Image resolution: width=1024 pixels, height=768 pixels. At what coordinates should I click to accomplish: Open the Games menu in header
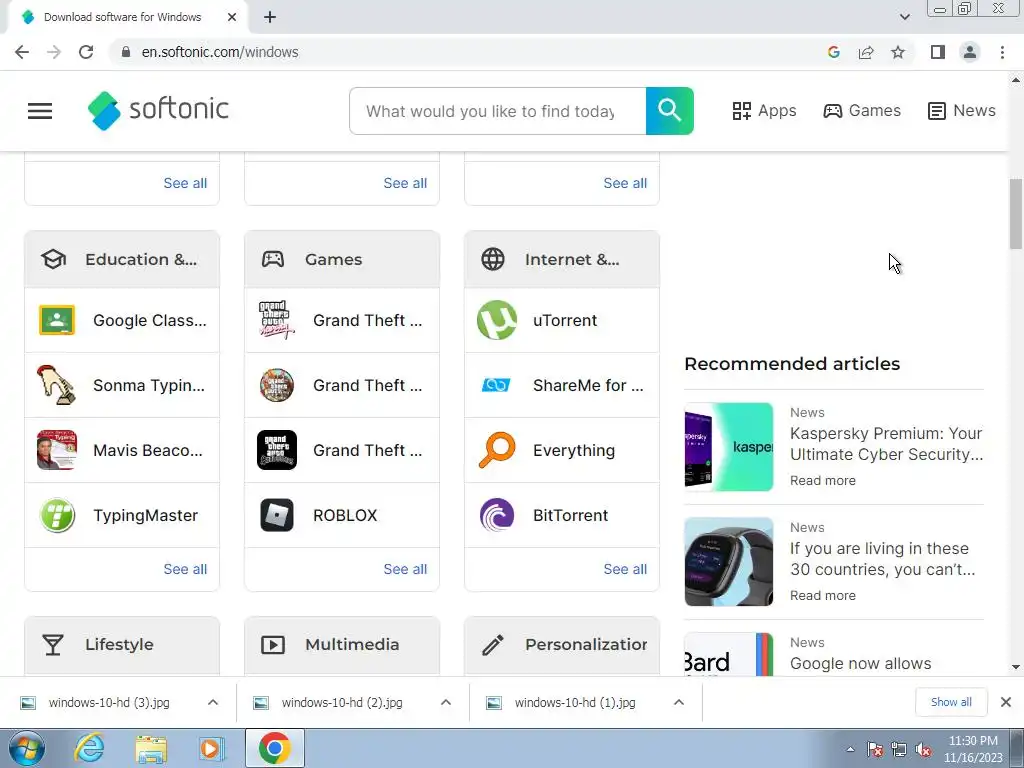(862, 111)
